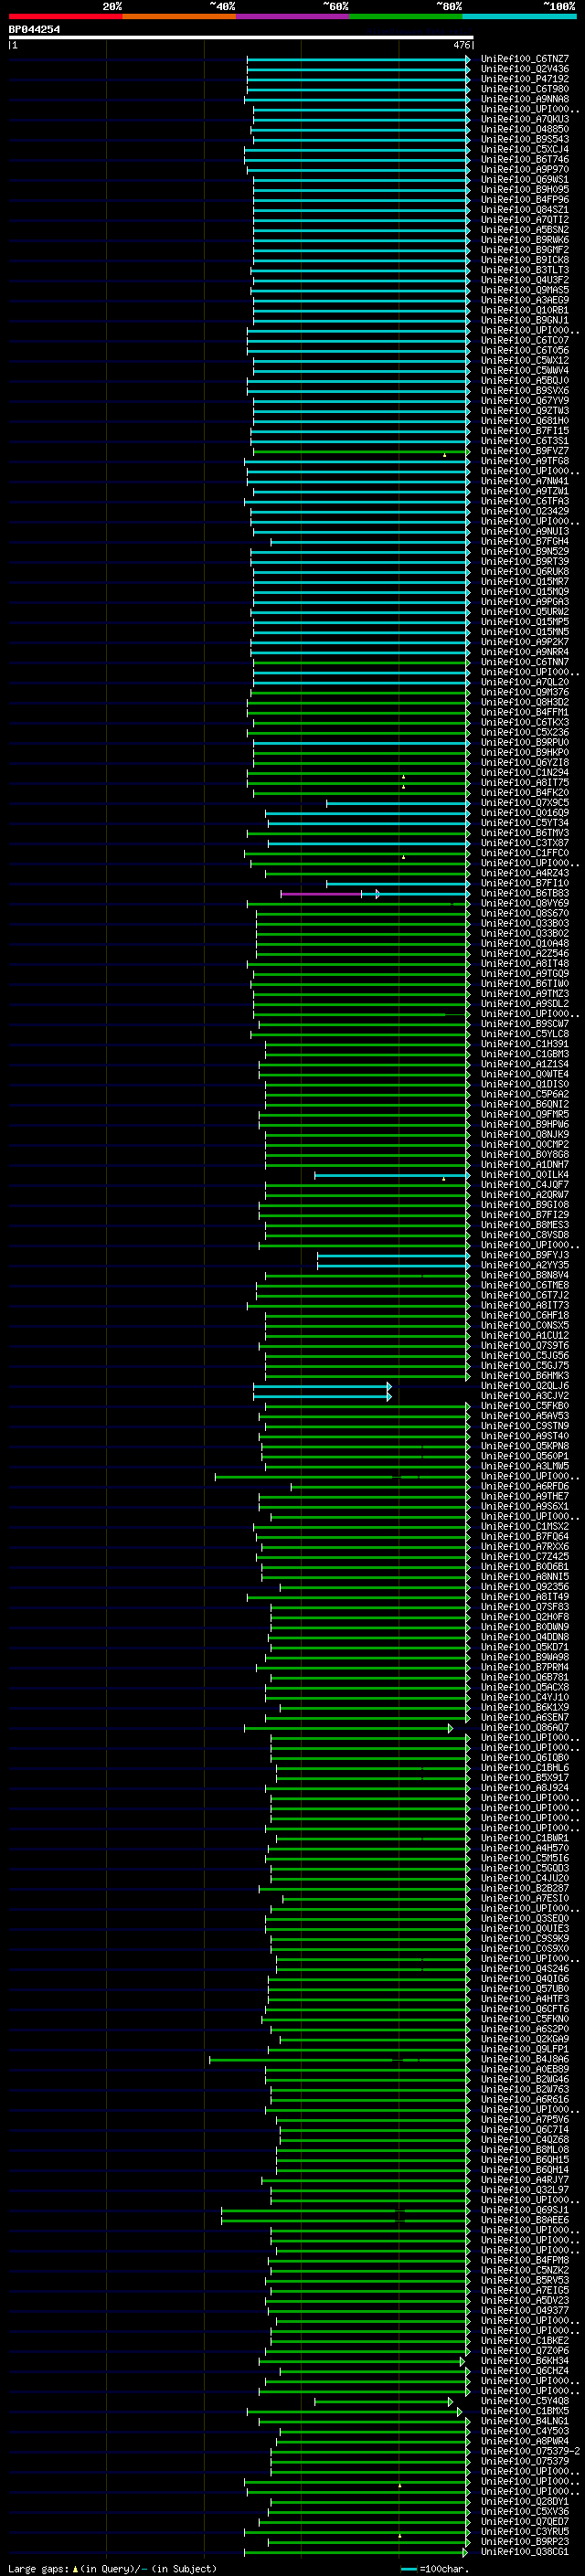The height and width of the screenshot is (2576, 585).
Task: Click the UniRef100_A7QTI2 entry
Action: point(524,219)
